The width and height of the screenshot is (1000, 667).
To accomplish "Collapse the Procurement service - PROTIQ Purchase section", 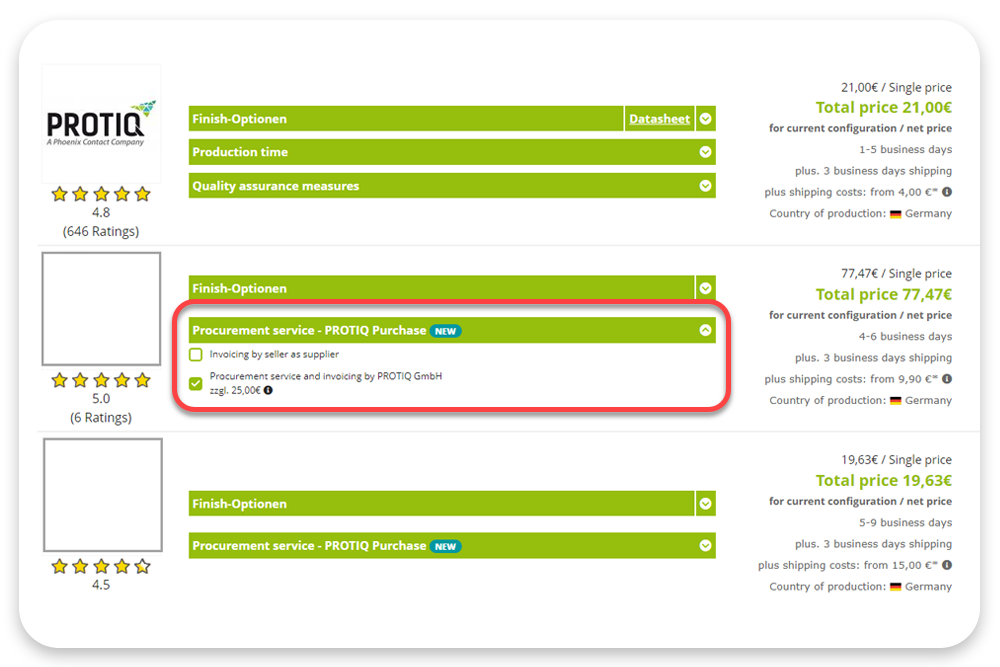I will [706, 330].
